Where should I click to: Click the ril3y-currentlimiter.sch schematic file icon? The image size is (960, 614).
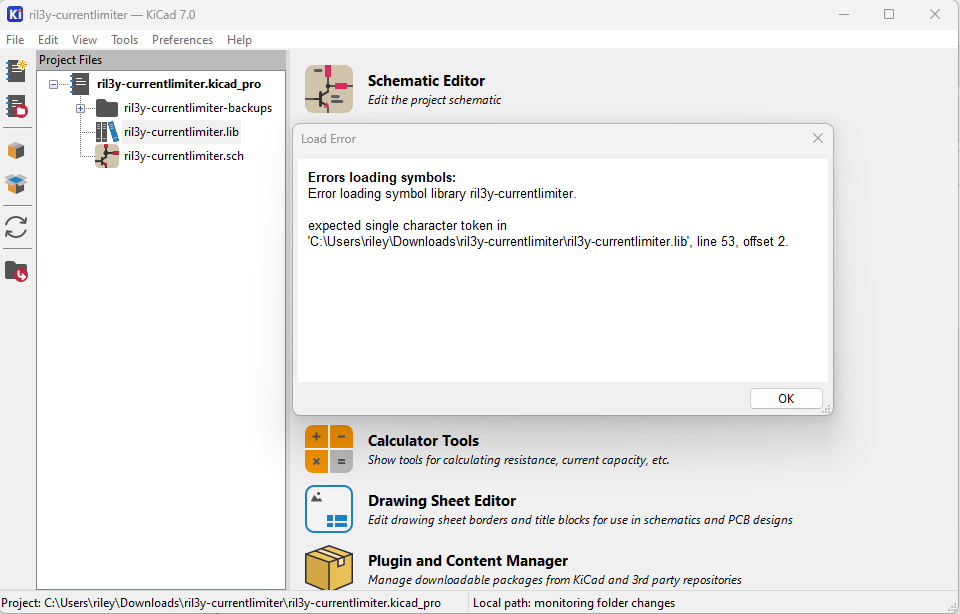click(107, 156)
